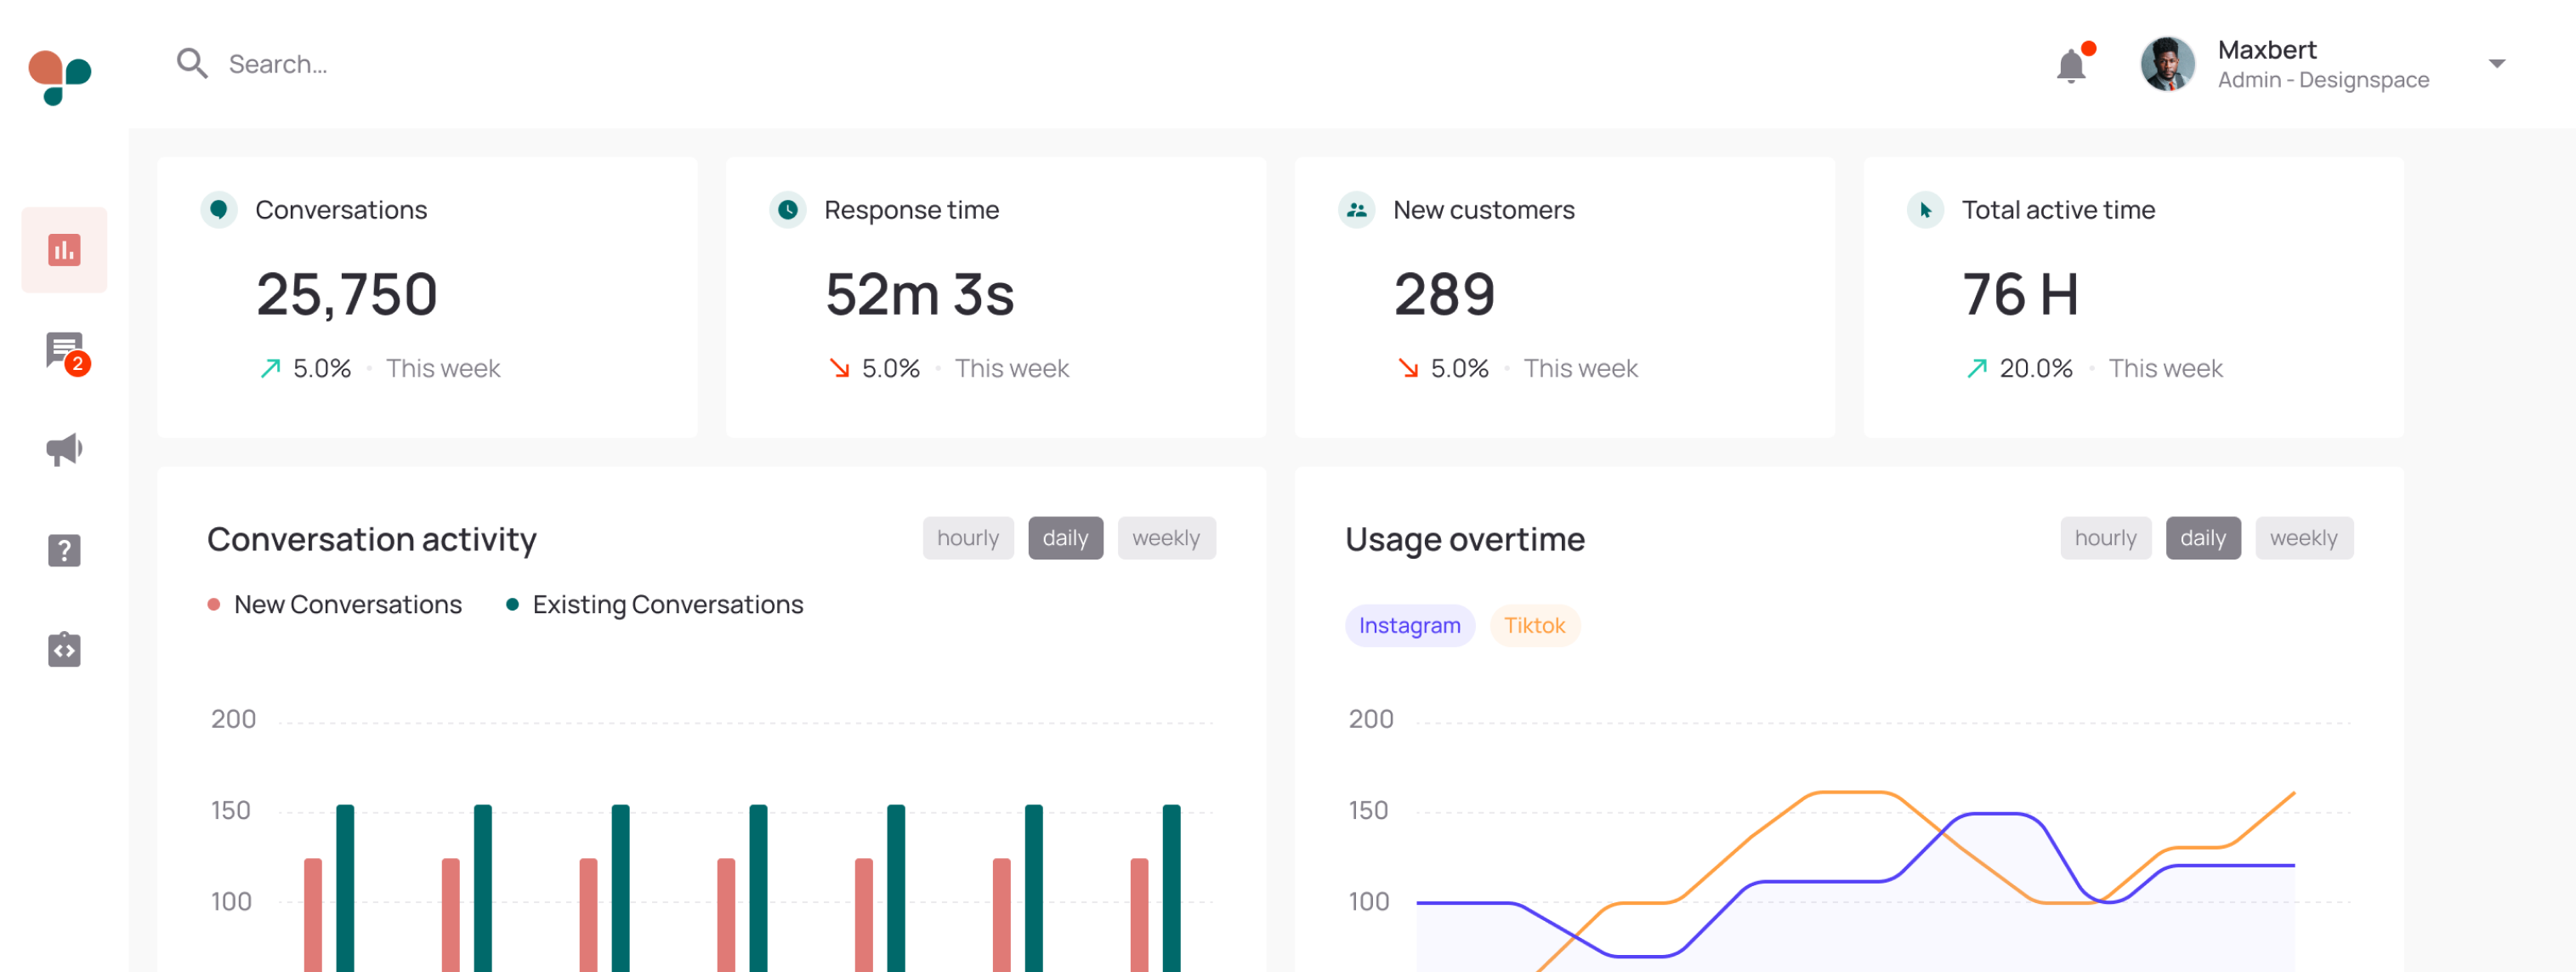Switch Conversation activity to hourly view

click(967, 537)
